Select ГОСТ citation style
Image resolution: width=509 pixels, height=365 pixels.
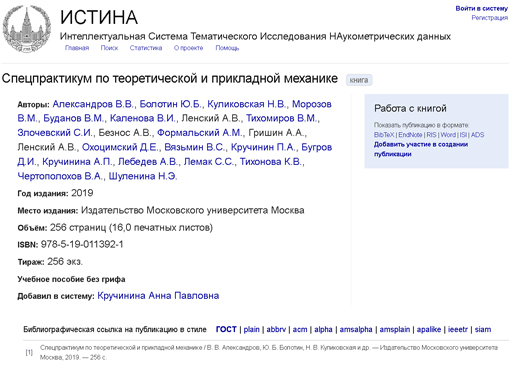(226, 329)
